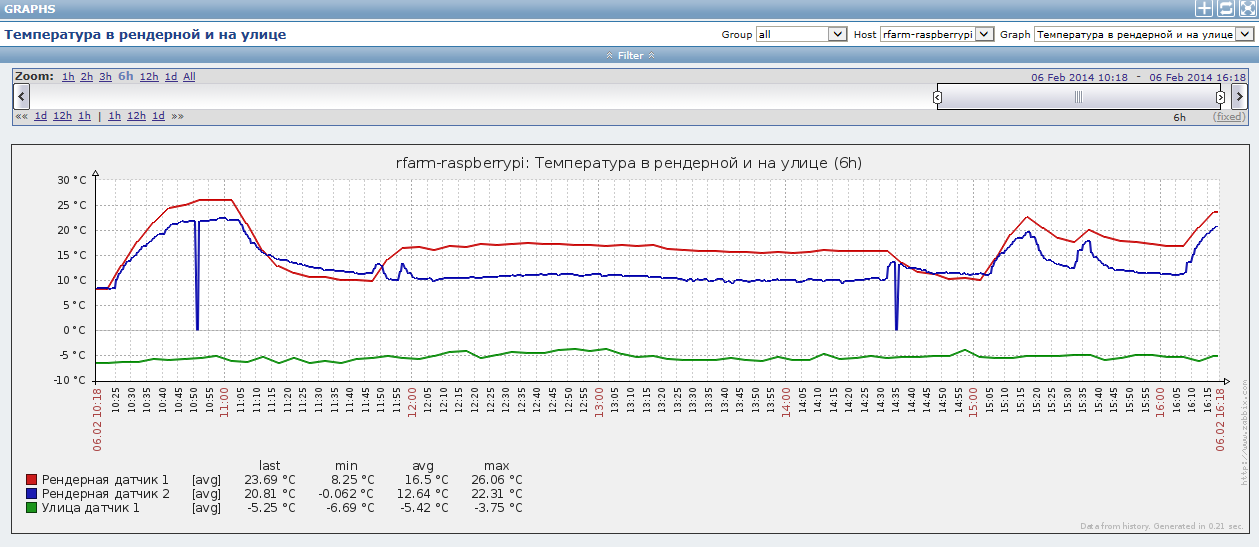Click the left arrow button on the timeline

21,96
